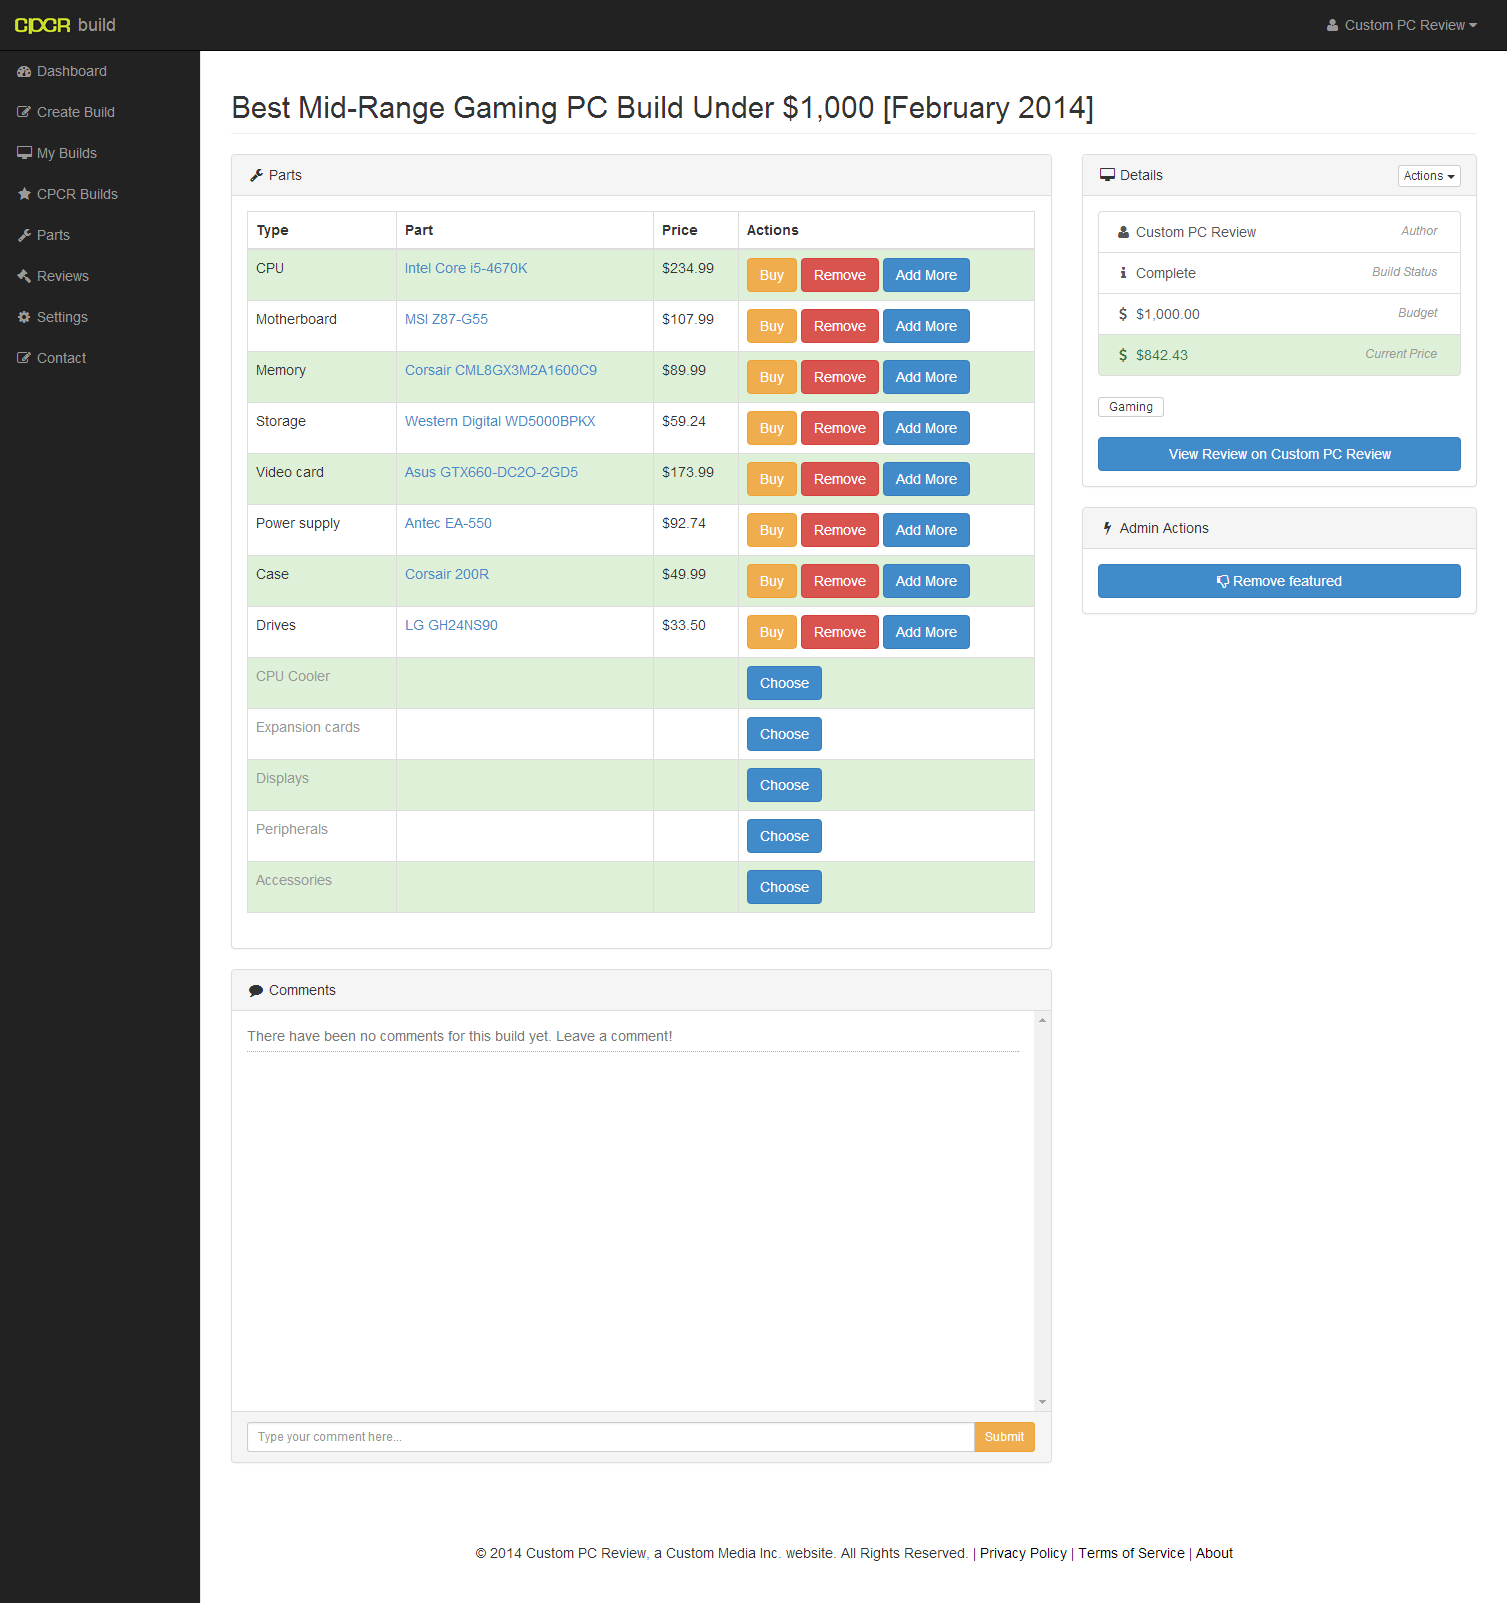1507x1603 pixels.
Task: Click the info icon beside Complete
Action: [x=1123, y=273]
